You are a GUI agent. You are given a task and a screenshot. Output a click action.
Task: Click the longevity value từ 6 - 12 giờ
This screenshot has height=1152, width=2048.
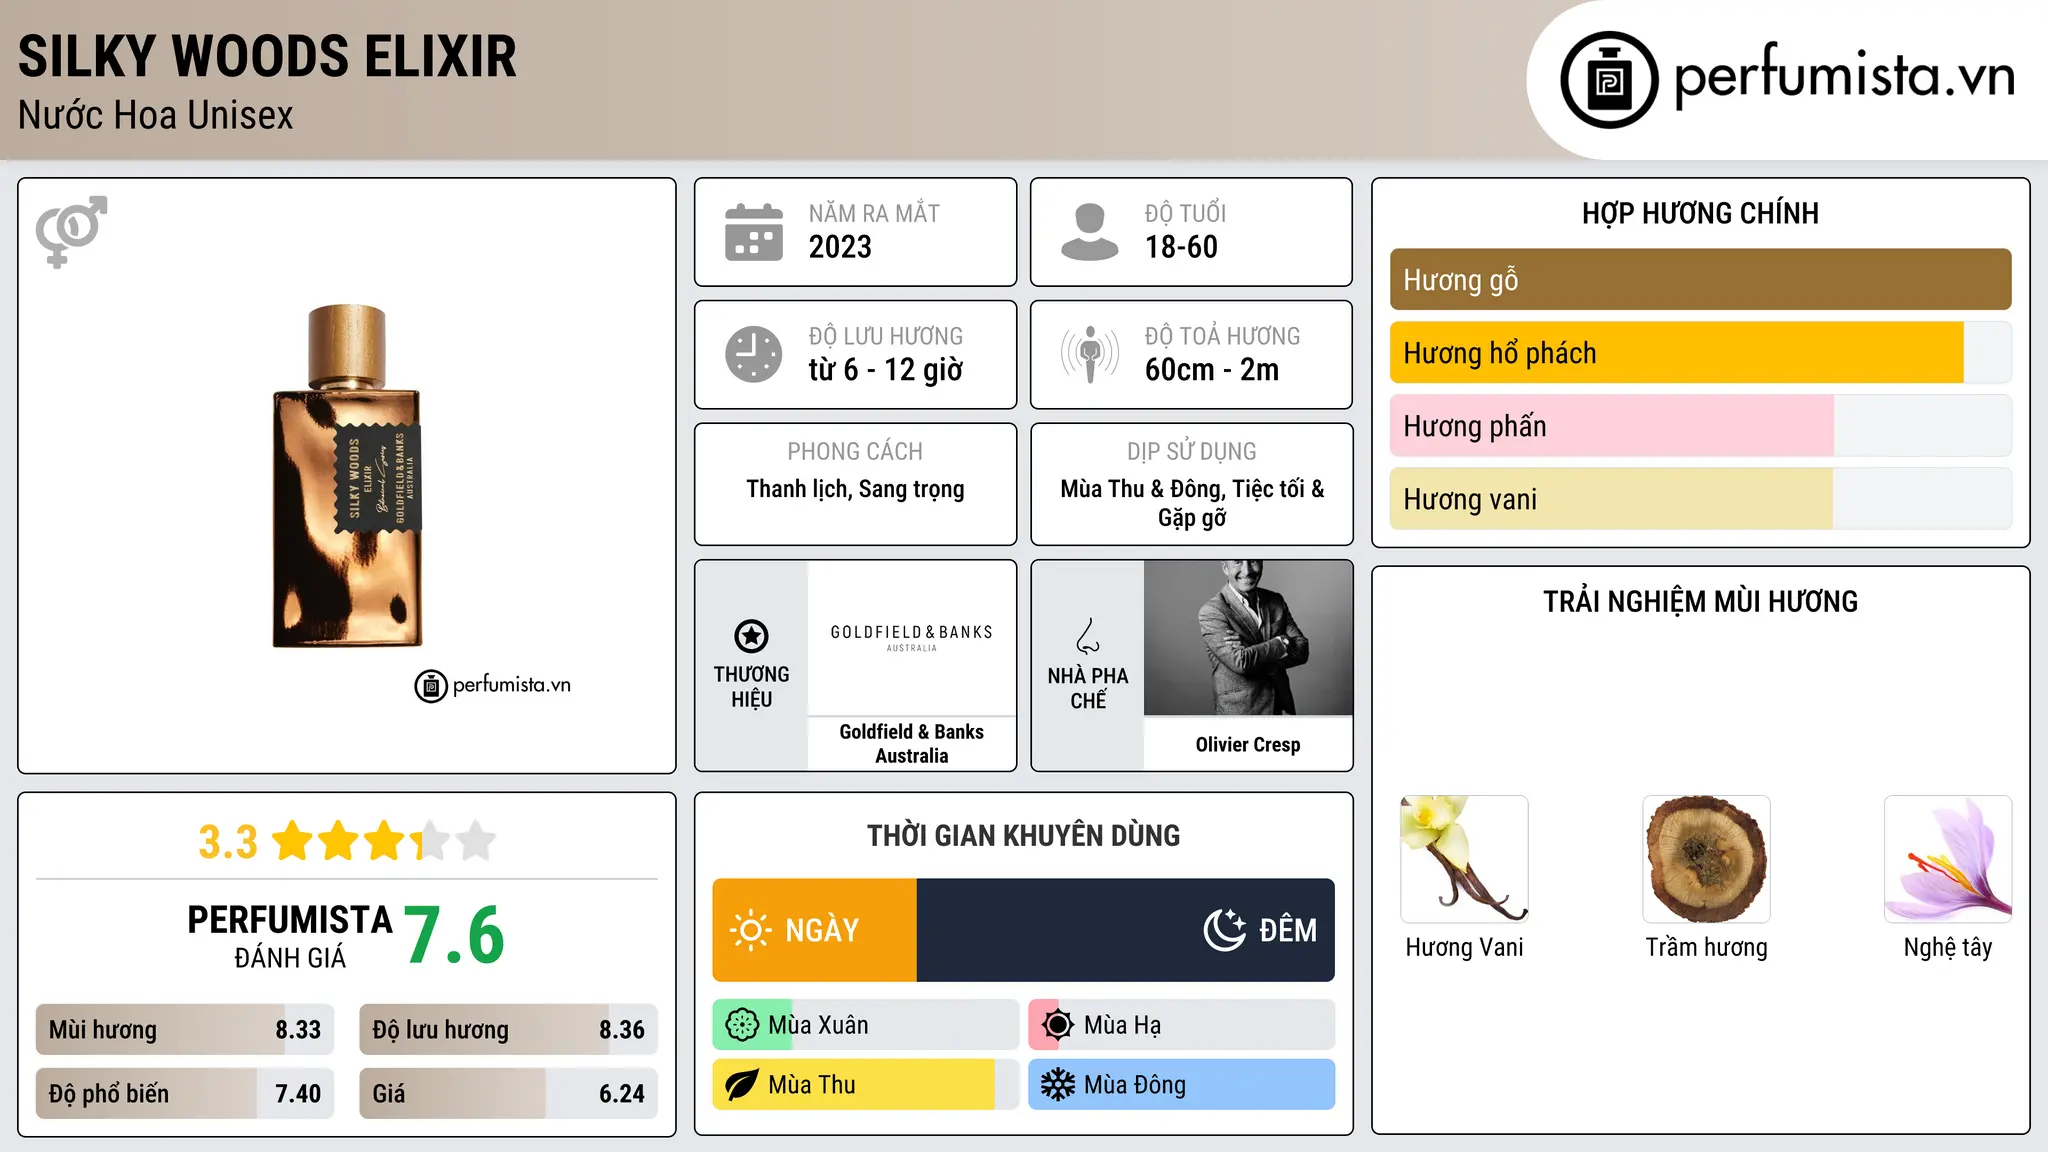pyautogui.click(x=886, y=370)
